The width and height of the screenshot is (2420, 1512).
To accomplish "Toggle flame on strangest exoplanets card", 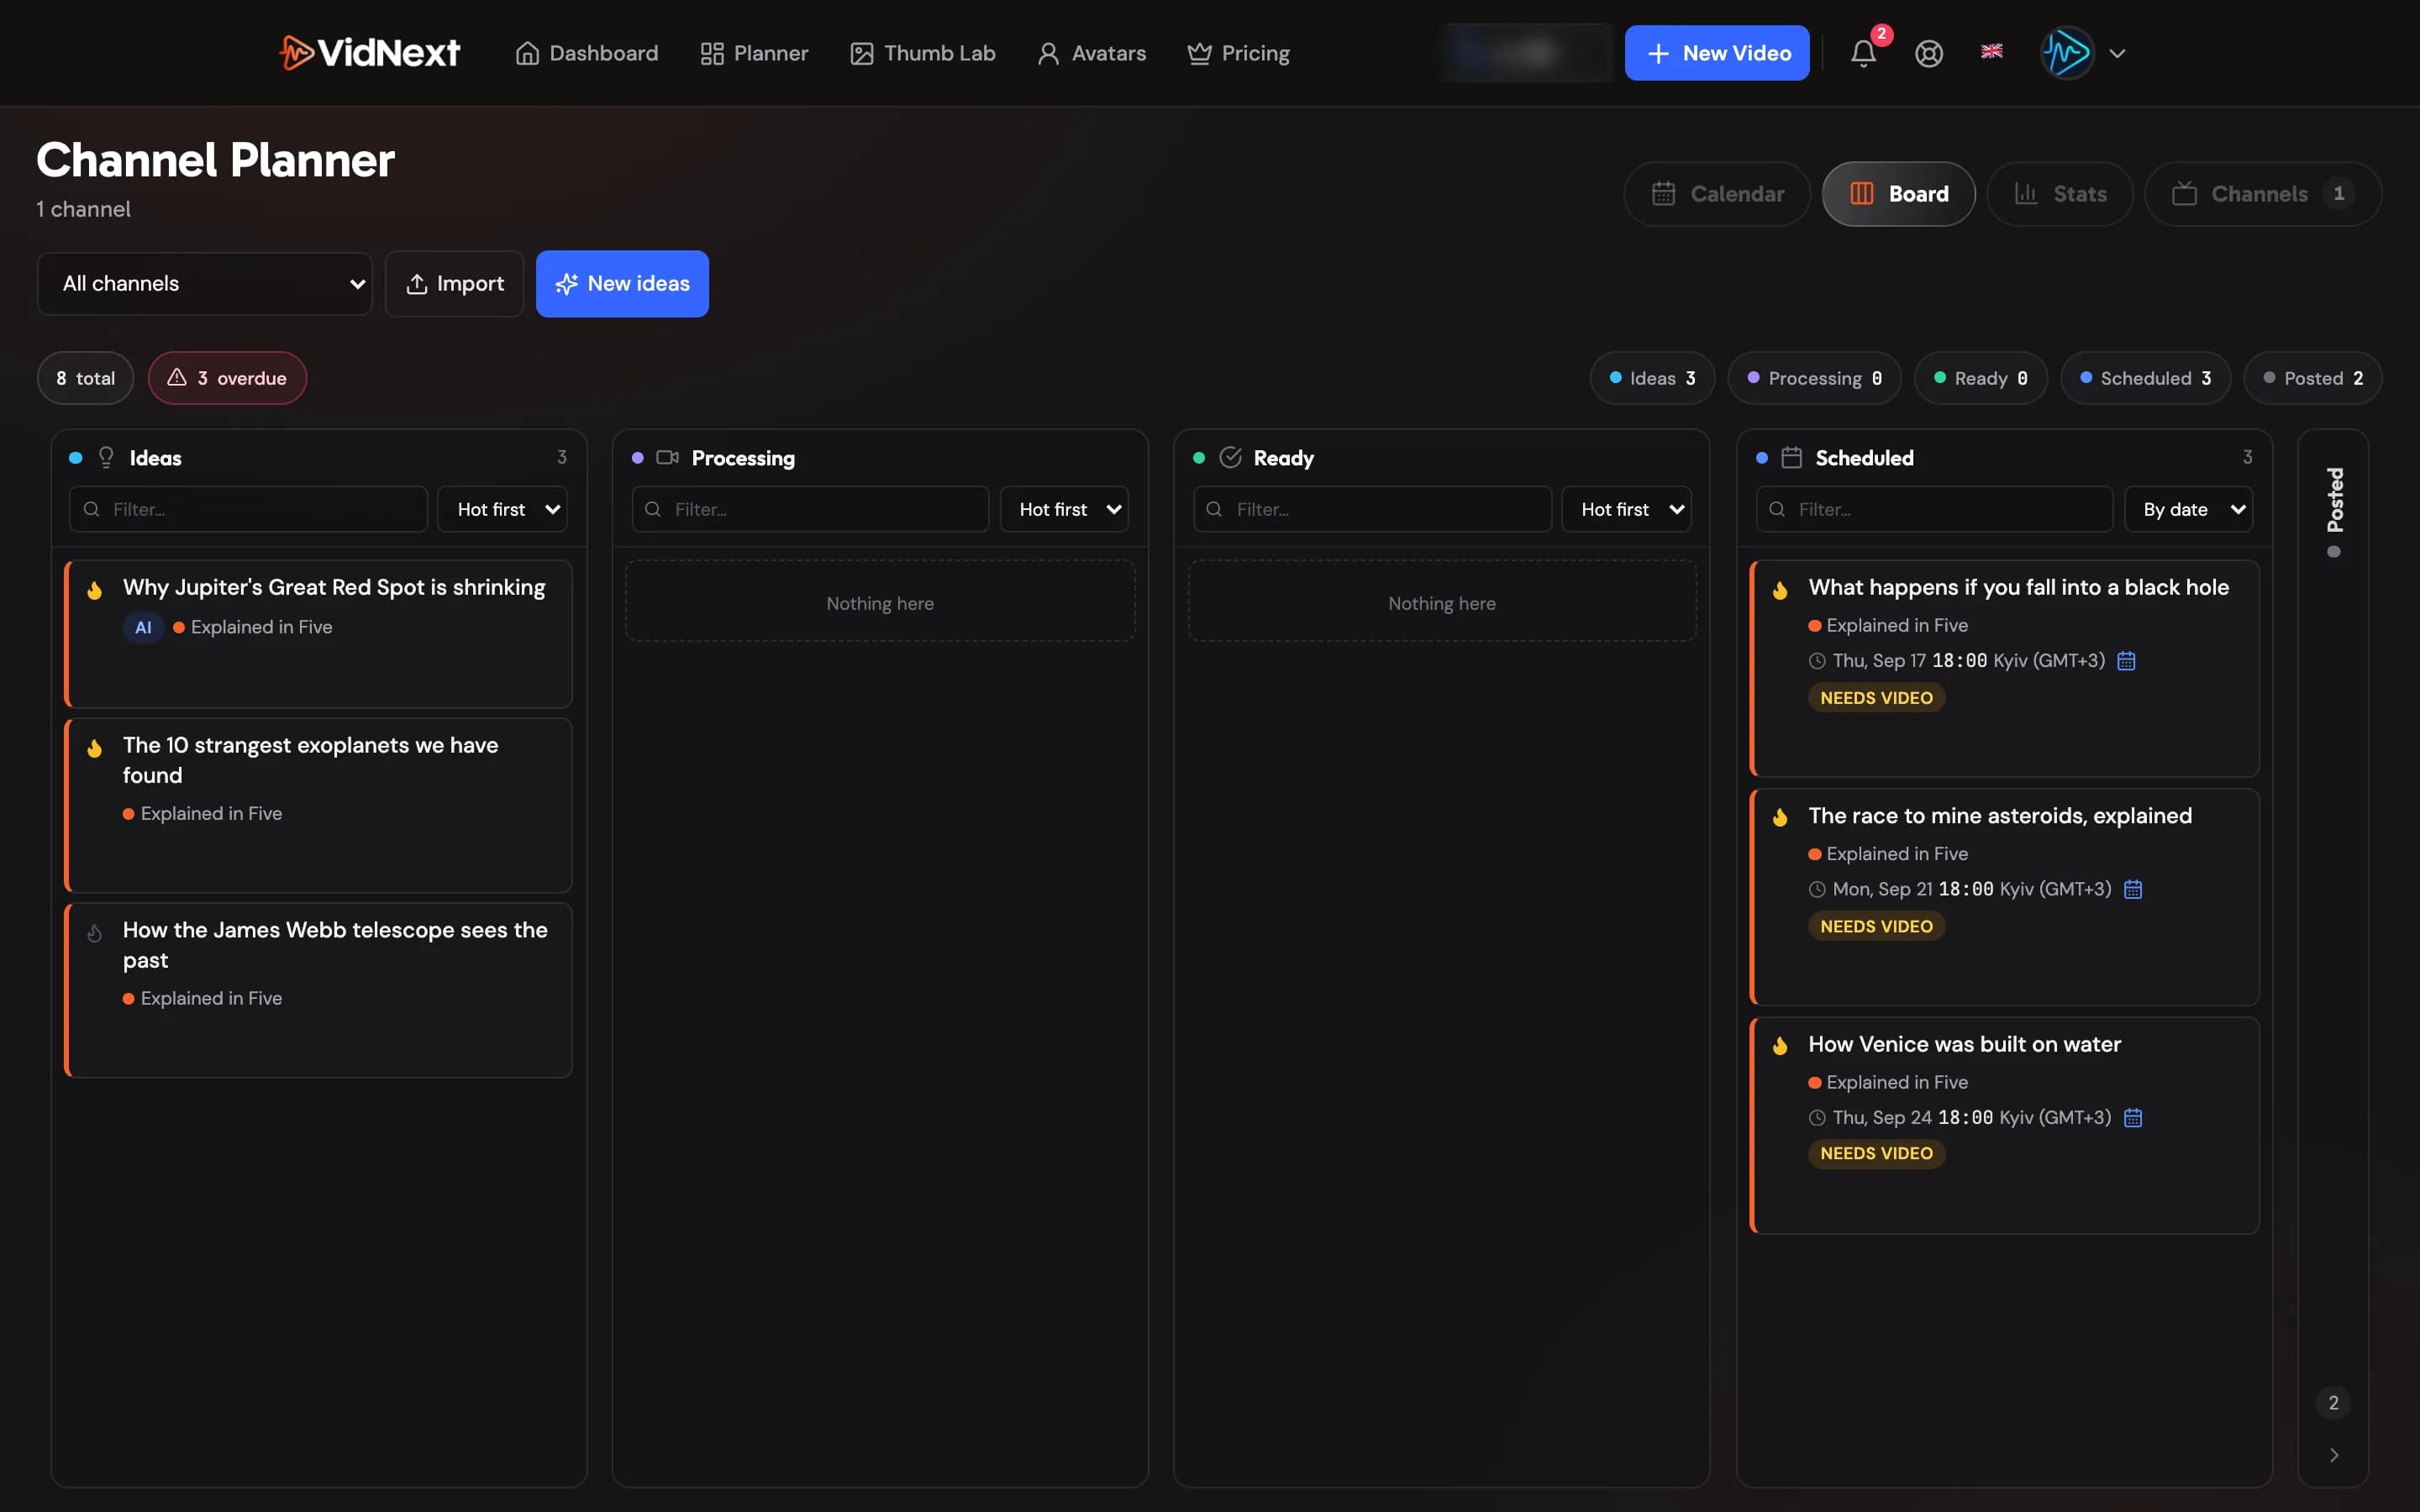I will 95,748.
